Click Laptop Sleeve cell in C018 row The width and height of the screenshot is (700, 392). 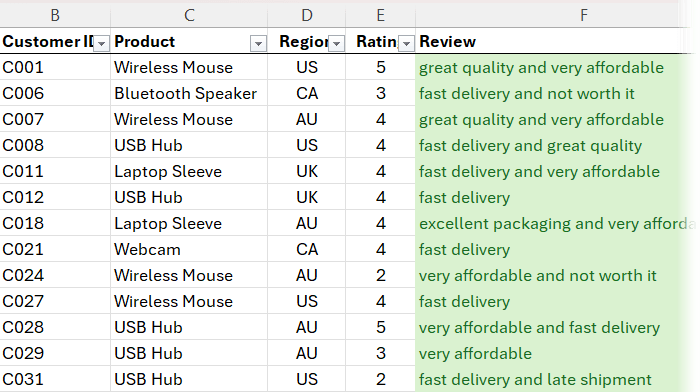coord(189,223)
